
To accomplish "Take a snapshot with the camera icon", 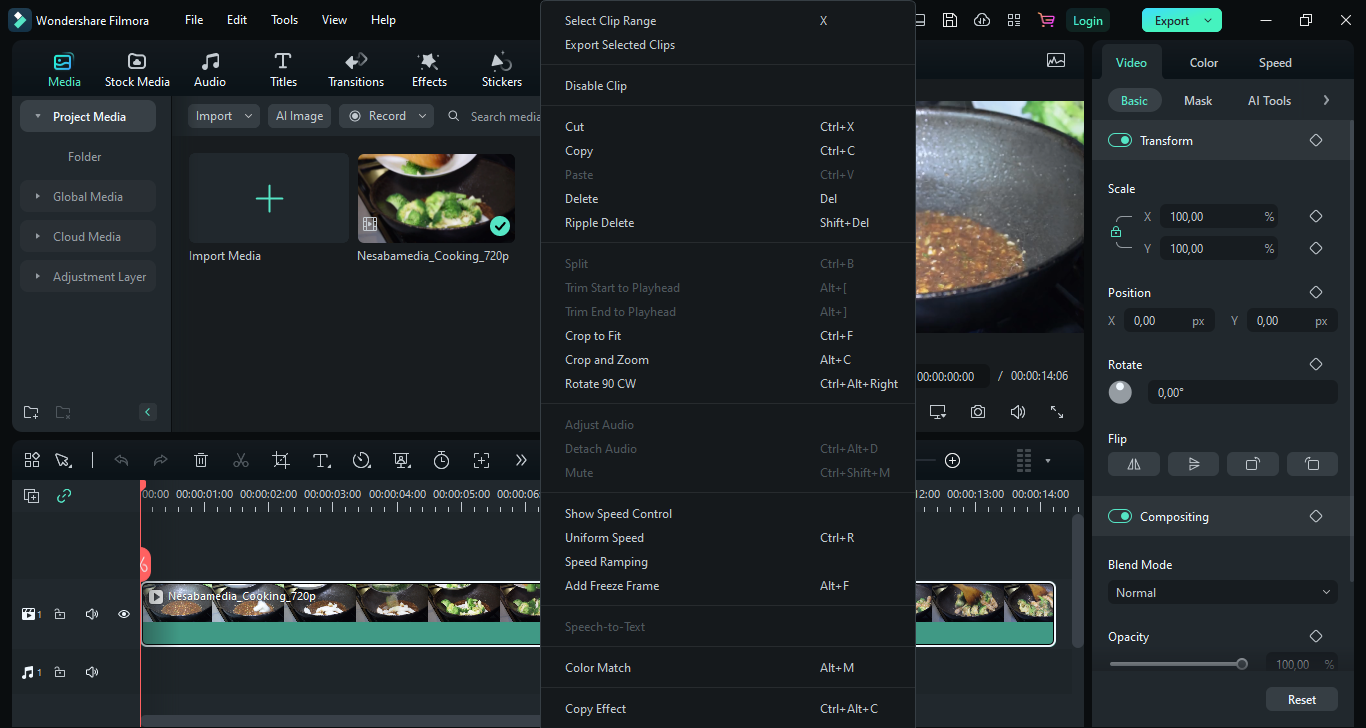I will click(977, 412).
